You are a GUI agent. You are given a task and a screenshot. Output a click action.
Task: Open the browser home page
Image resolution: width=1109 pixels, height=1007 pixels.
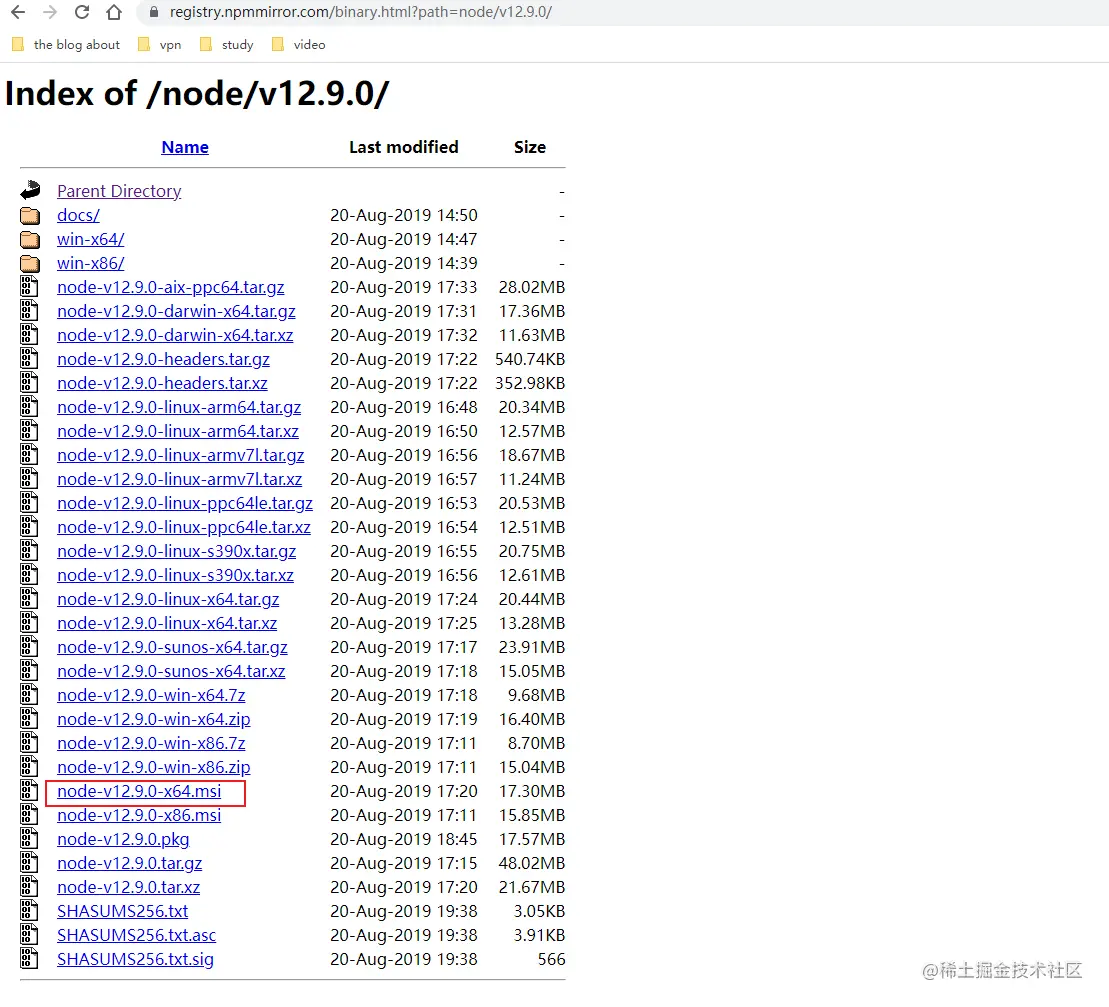pyautogui.click(x=114, y=12)
